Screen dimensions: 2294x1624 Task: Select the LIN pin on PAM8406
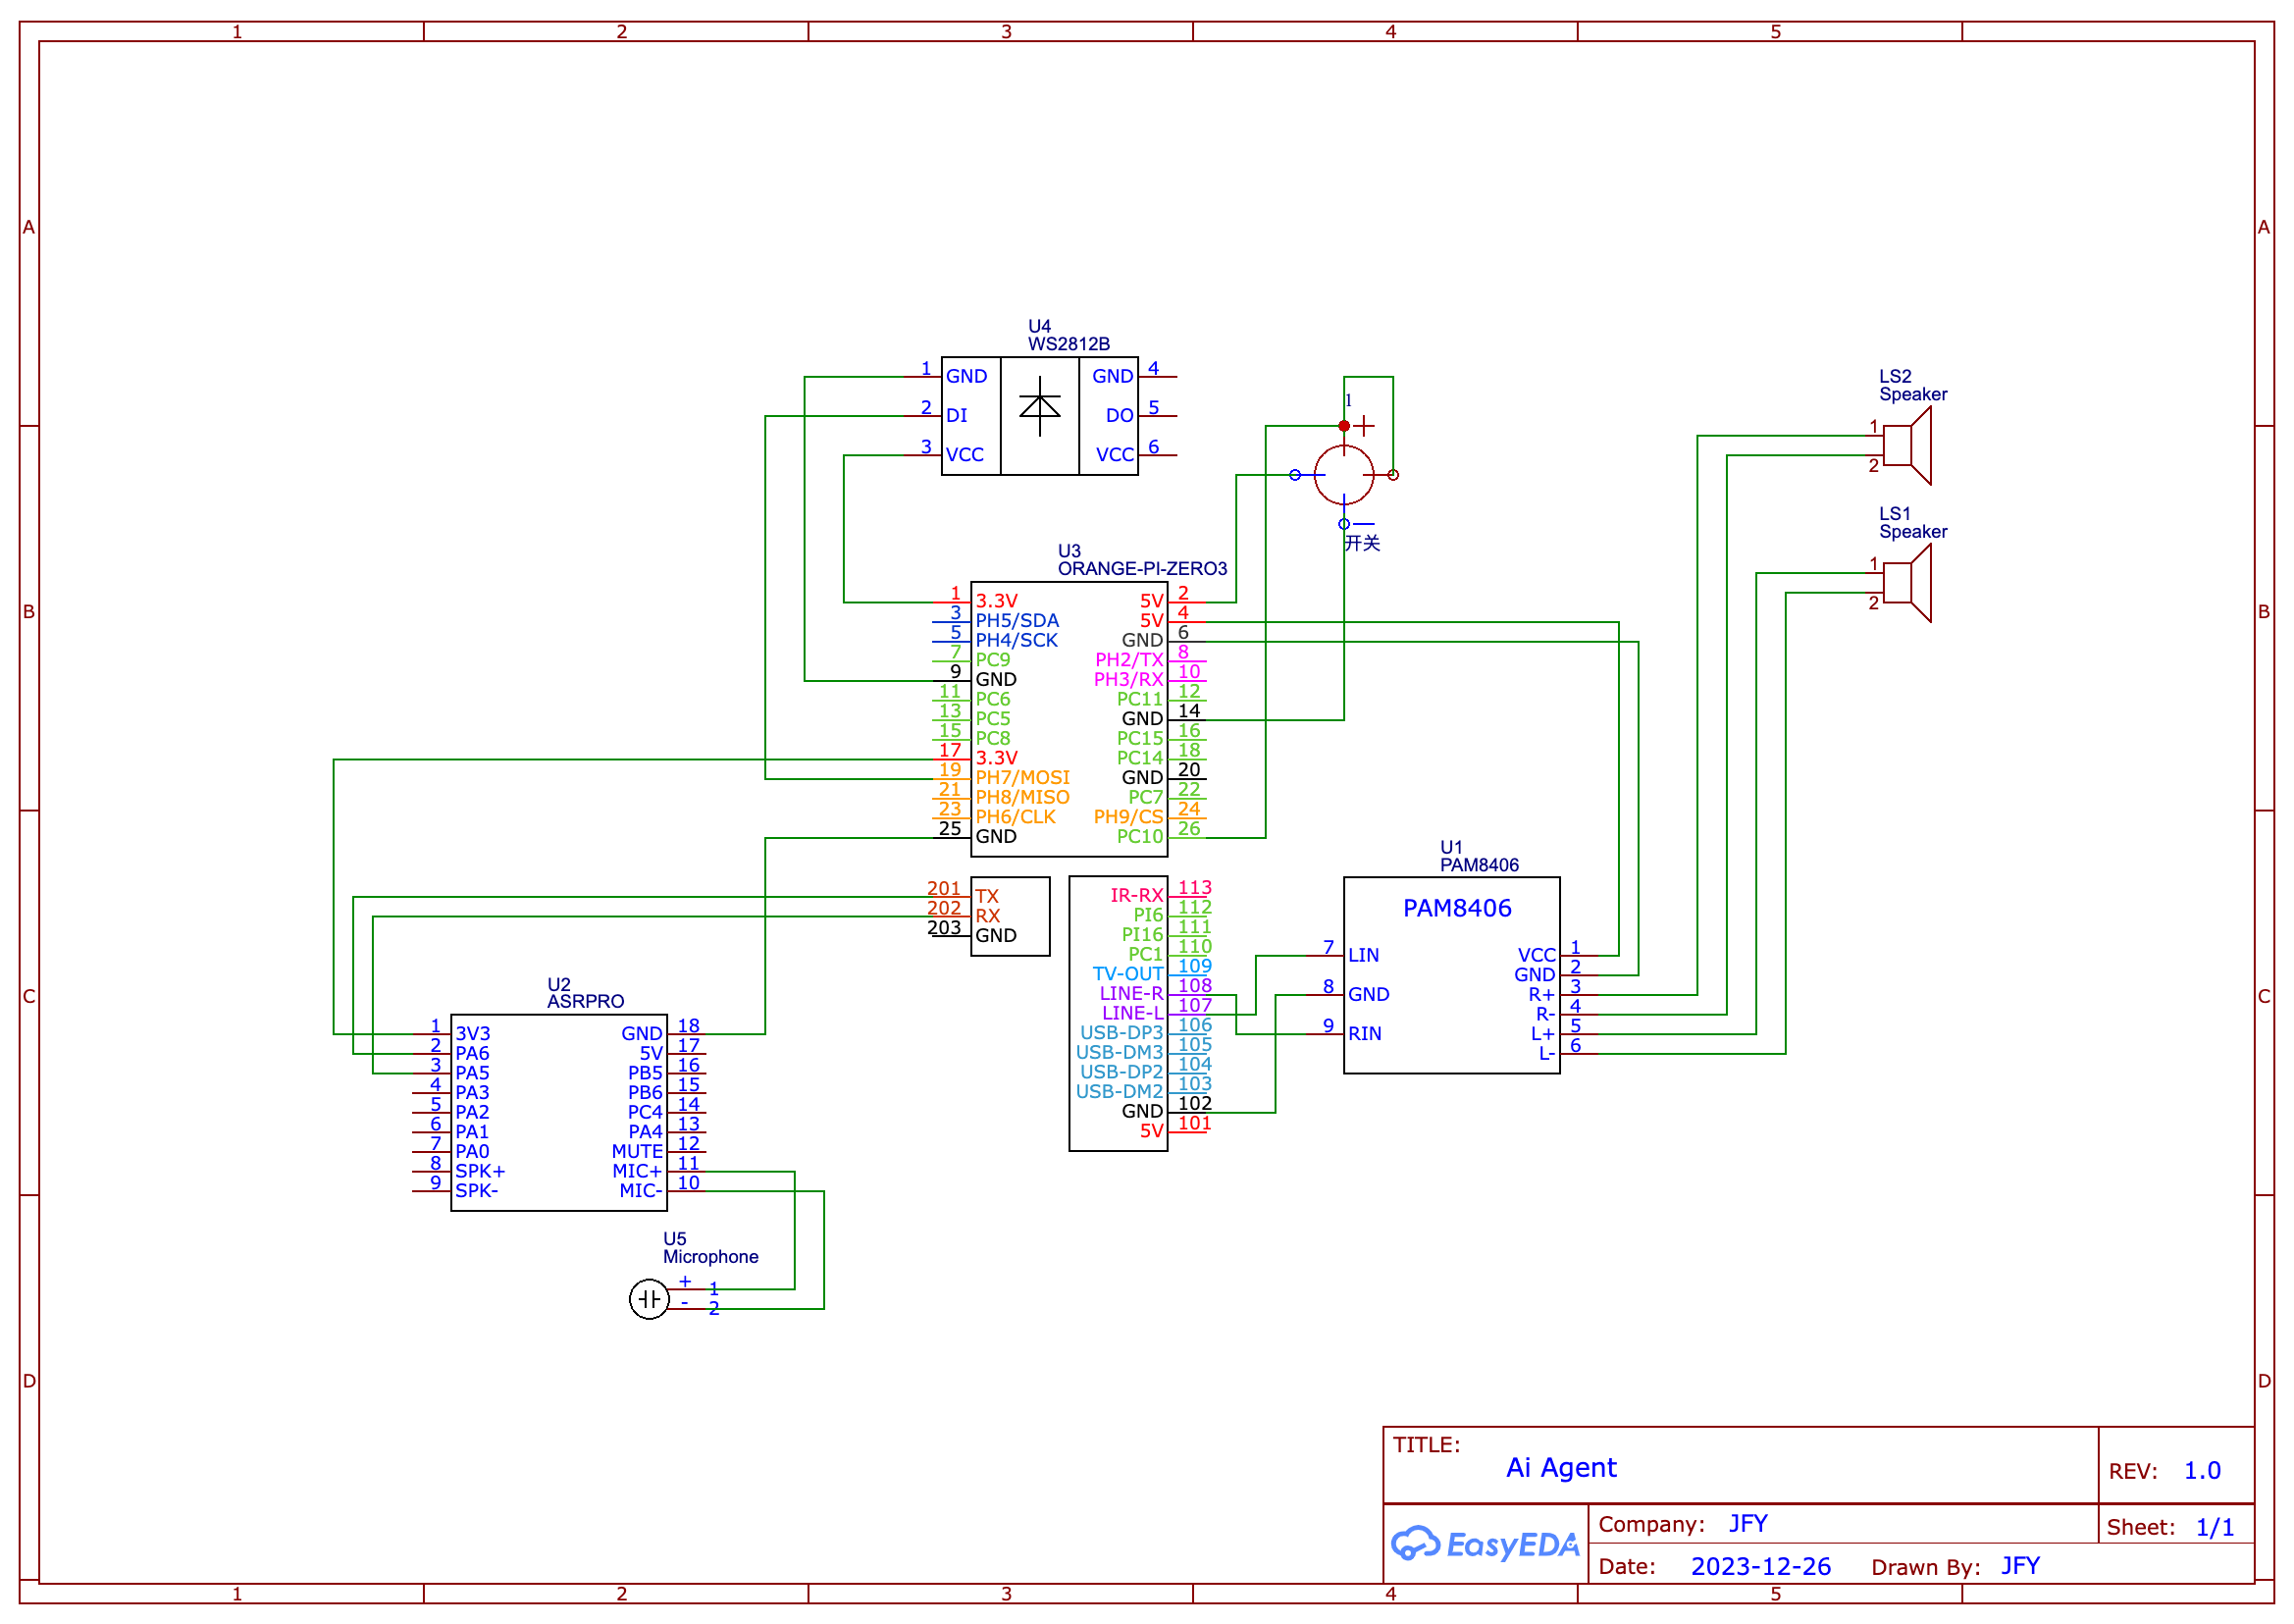point(1363,955)
